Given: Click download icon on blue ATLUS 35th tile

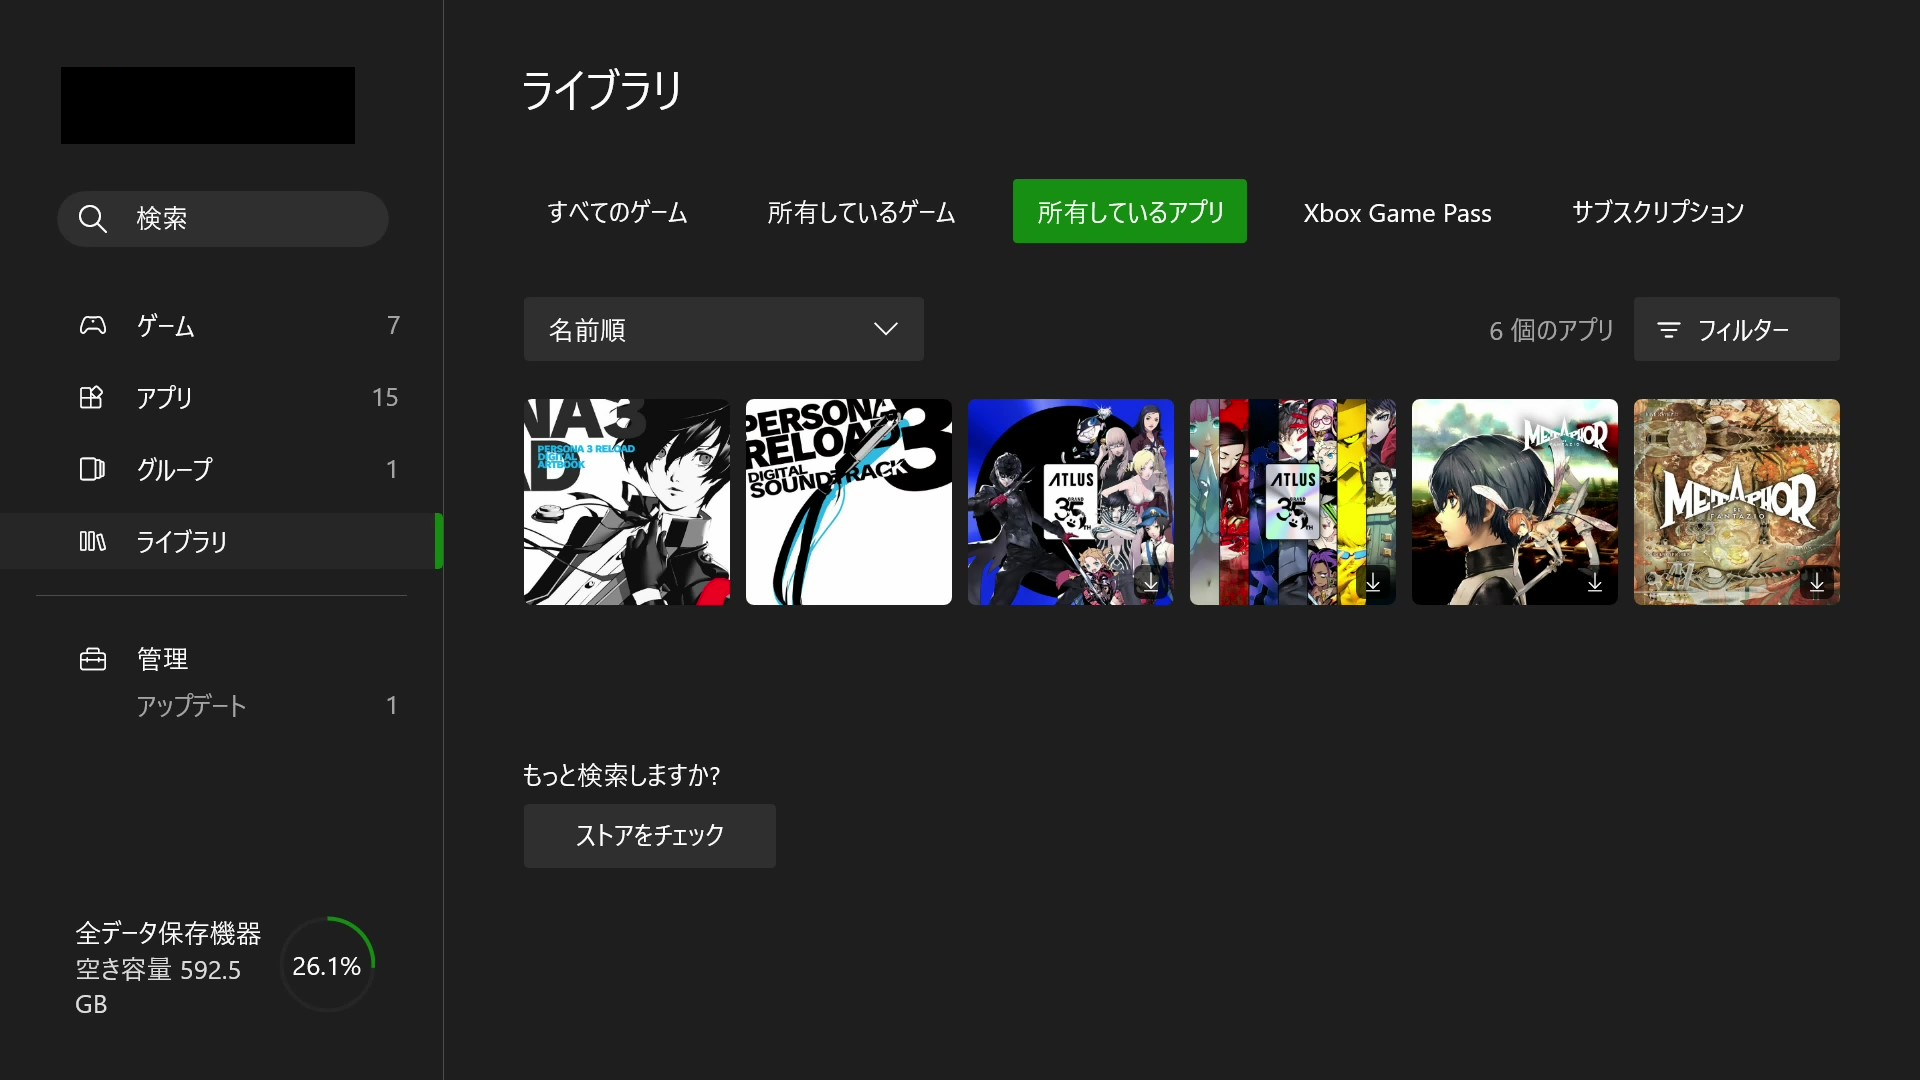Looking at the screenshot, I should pos(1151,582).
